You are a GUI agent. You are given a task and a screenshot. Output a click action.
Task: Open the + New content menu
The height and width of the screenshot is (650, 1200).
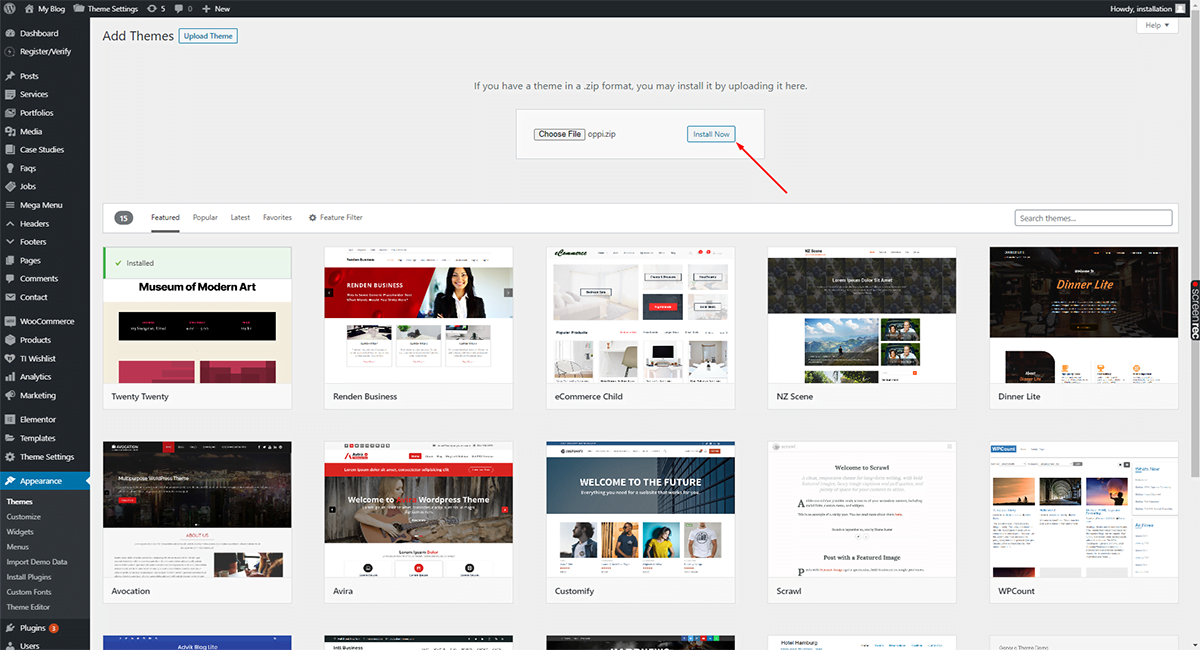point(216,8)
